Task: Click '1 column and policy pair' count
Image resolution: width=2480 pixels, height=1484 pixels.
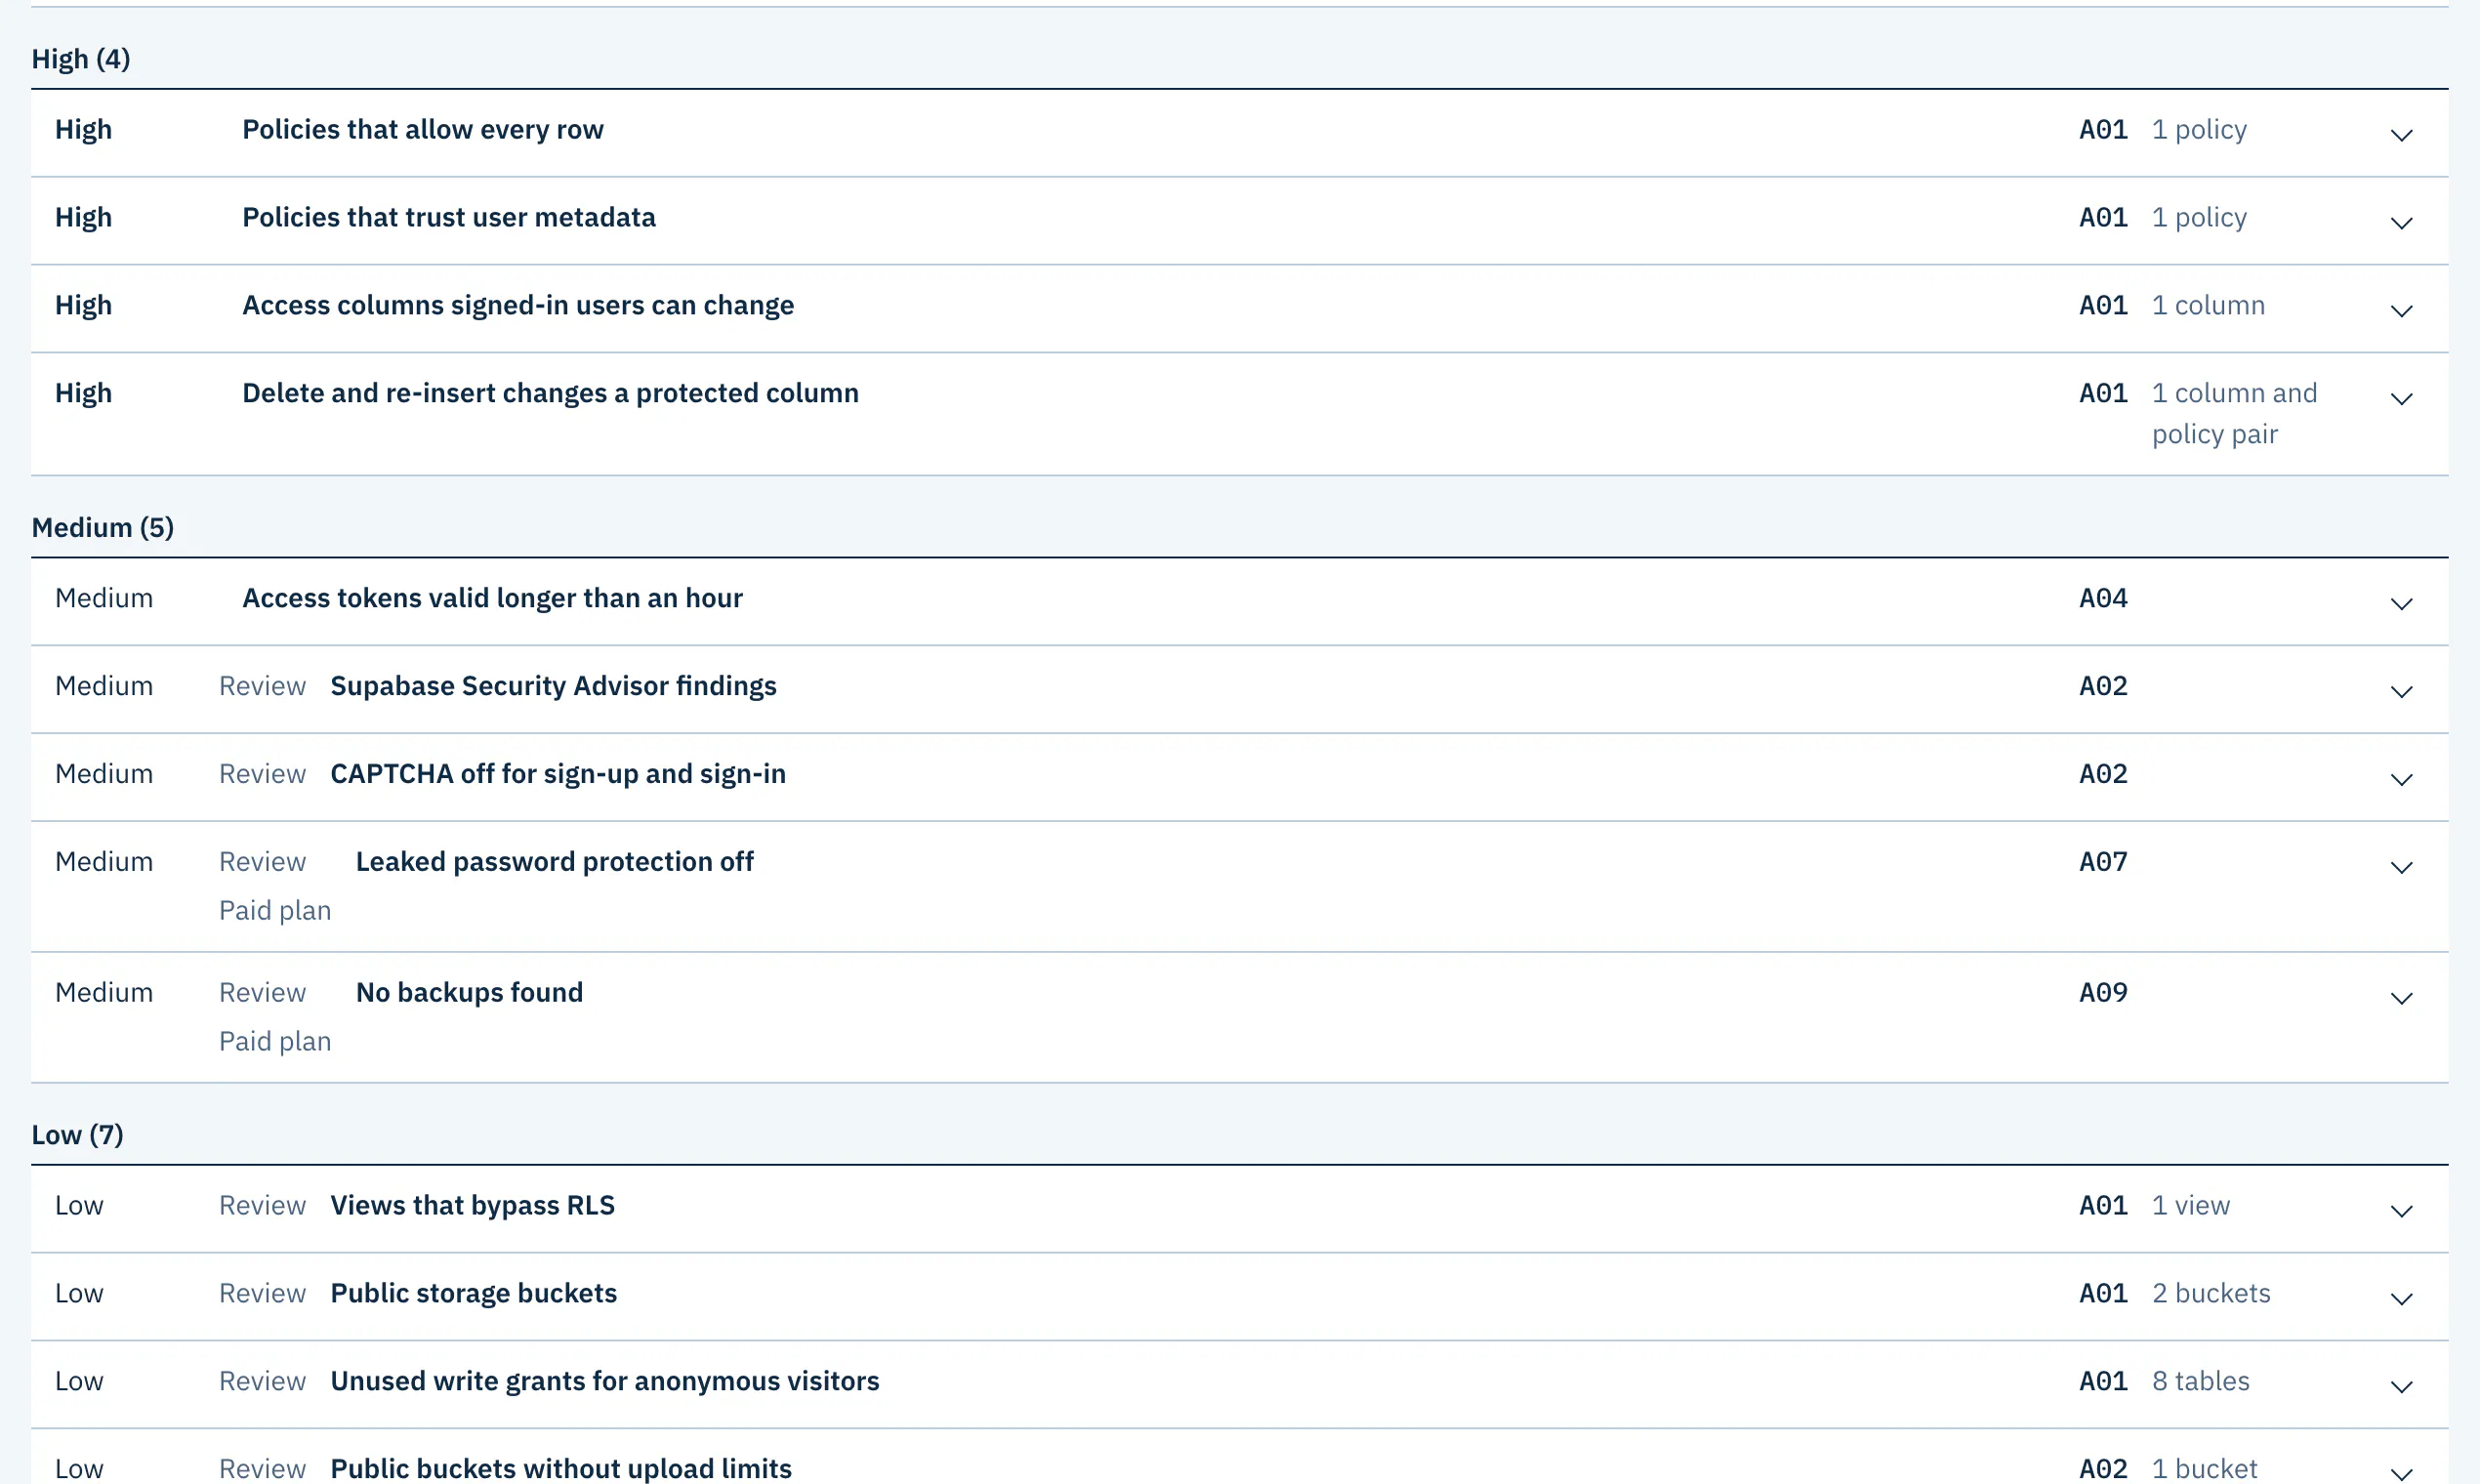Action: click(2234, 414)
